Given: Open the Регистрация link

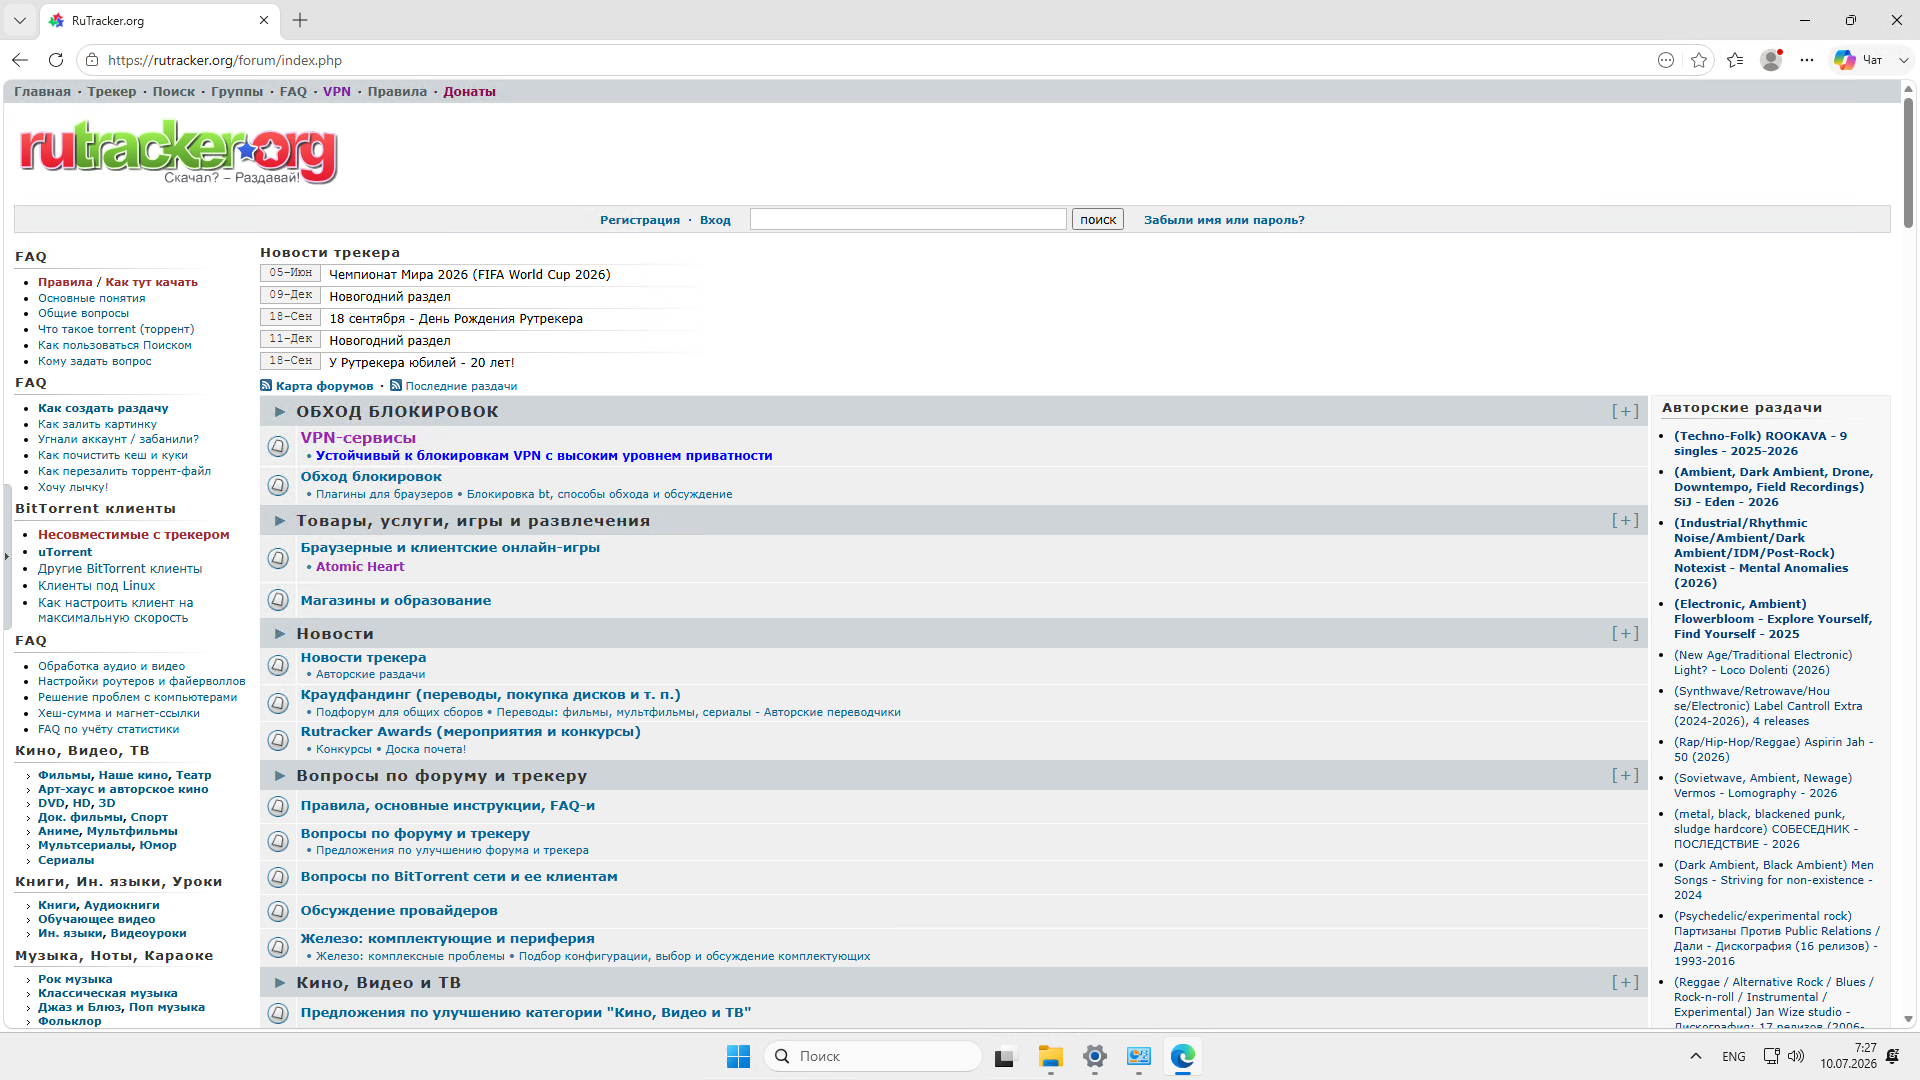Looking at the screenshot, I should (639, 220).
